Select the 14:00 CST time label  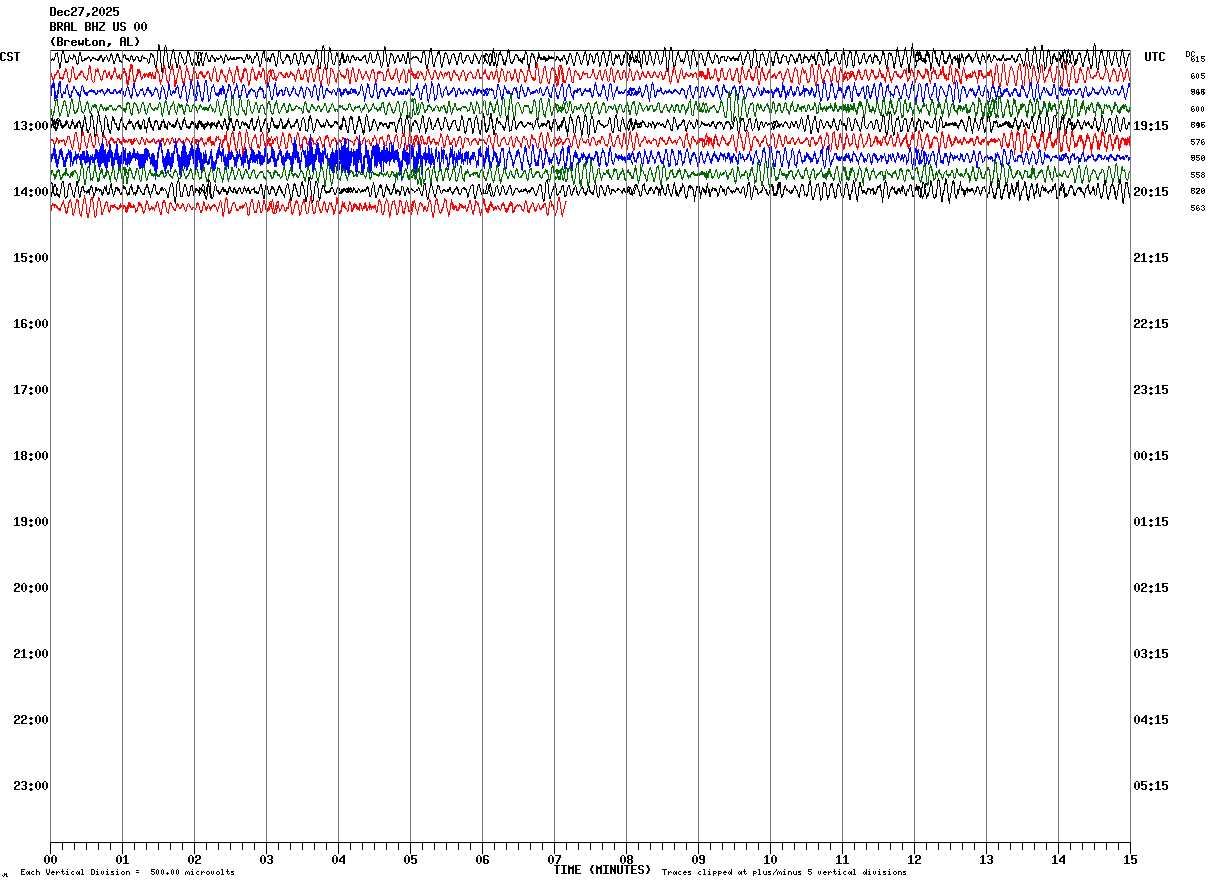31,192
